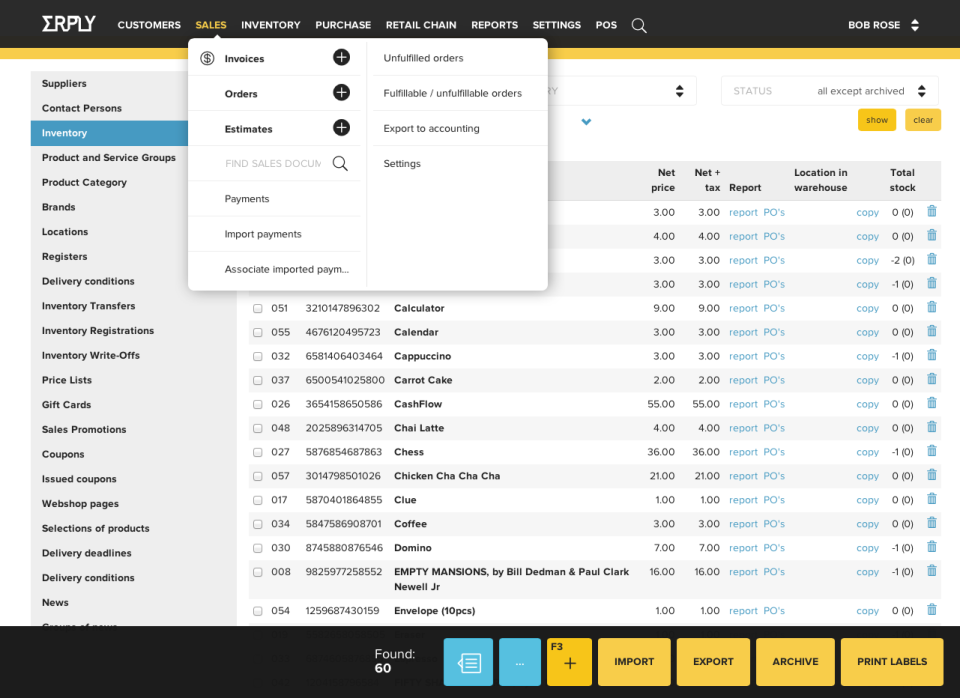Click the Export button in footer
960x698 pixels.
[x=713, y=661]
